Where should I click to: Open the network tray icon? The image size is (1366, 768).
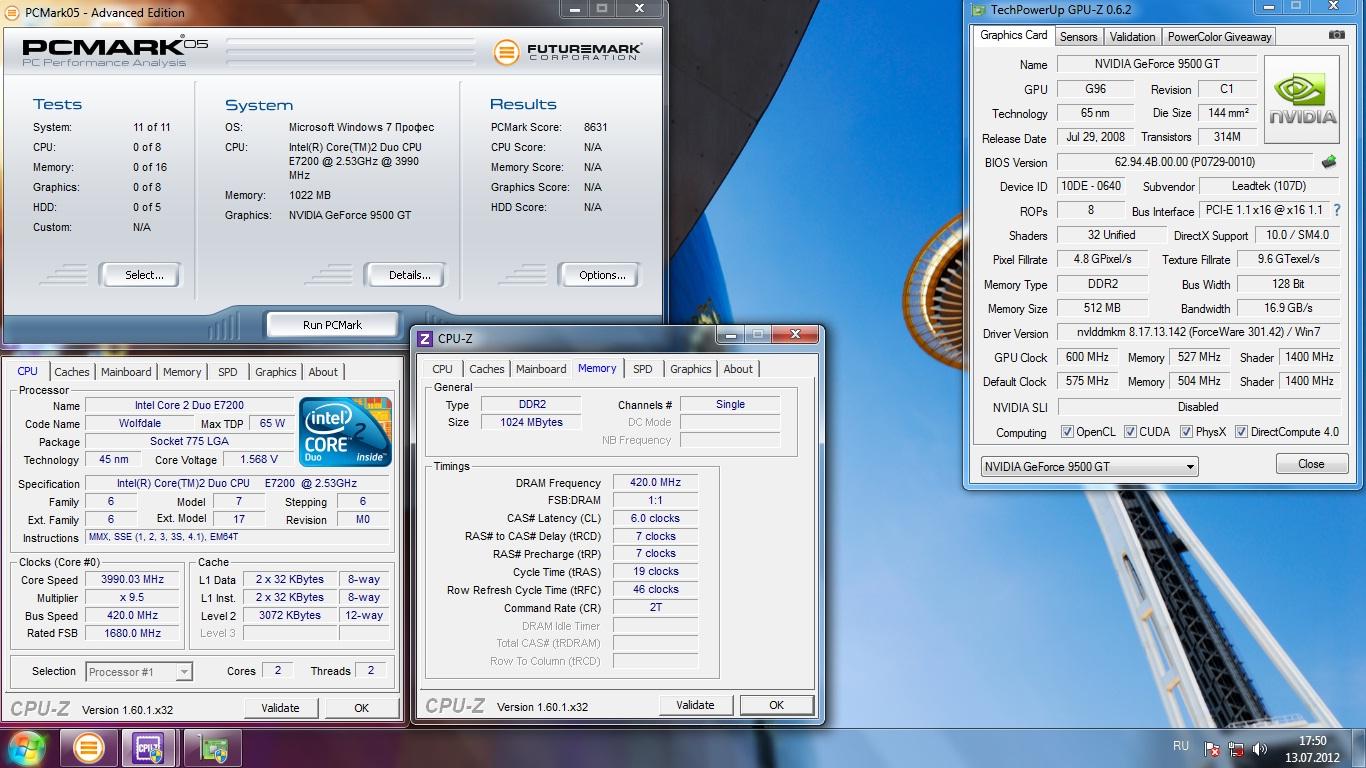pos(1236,748)
